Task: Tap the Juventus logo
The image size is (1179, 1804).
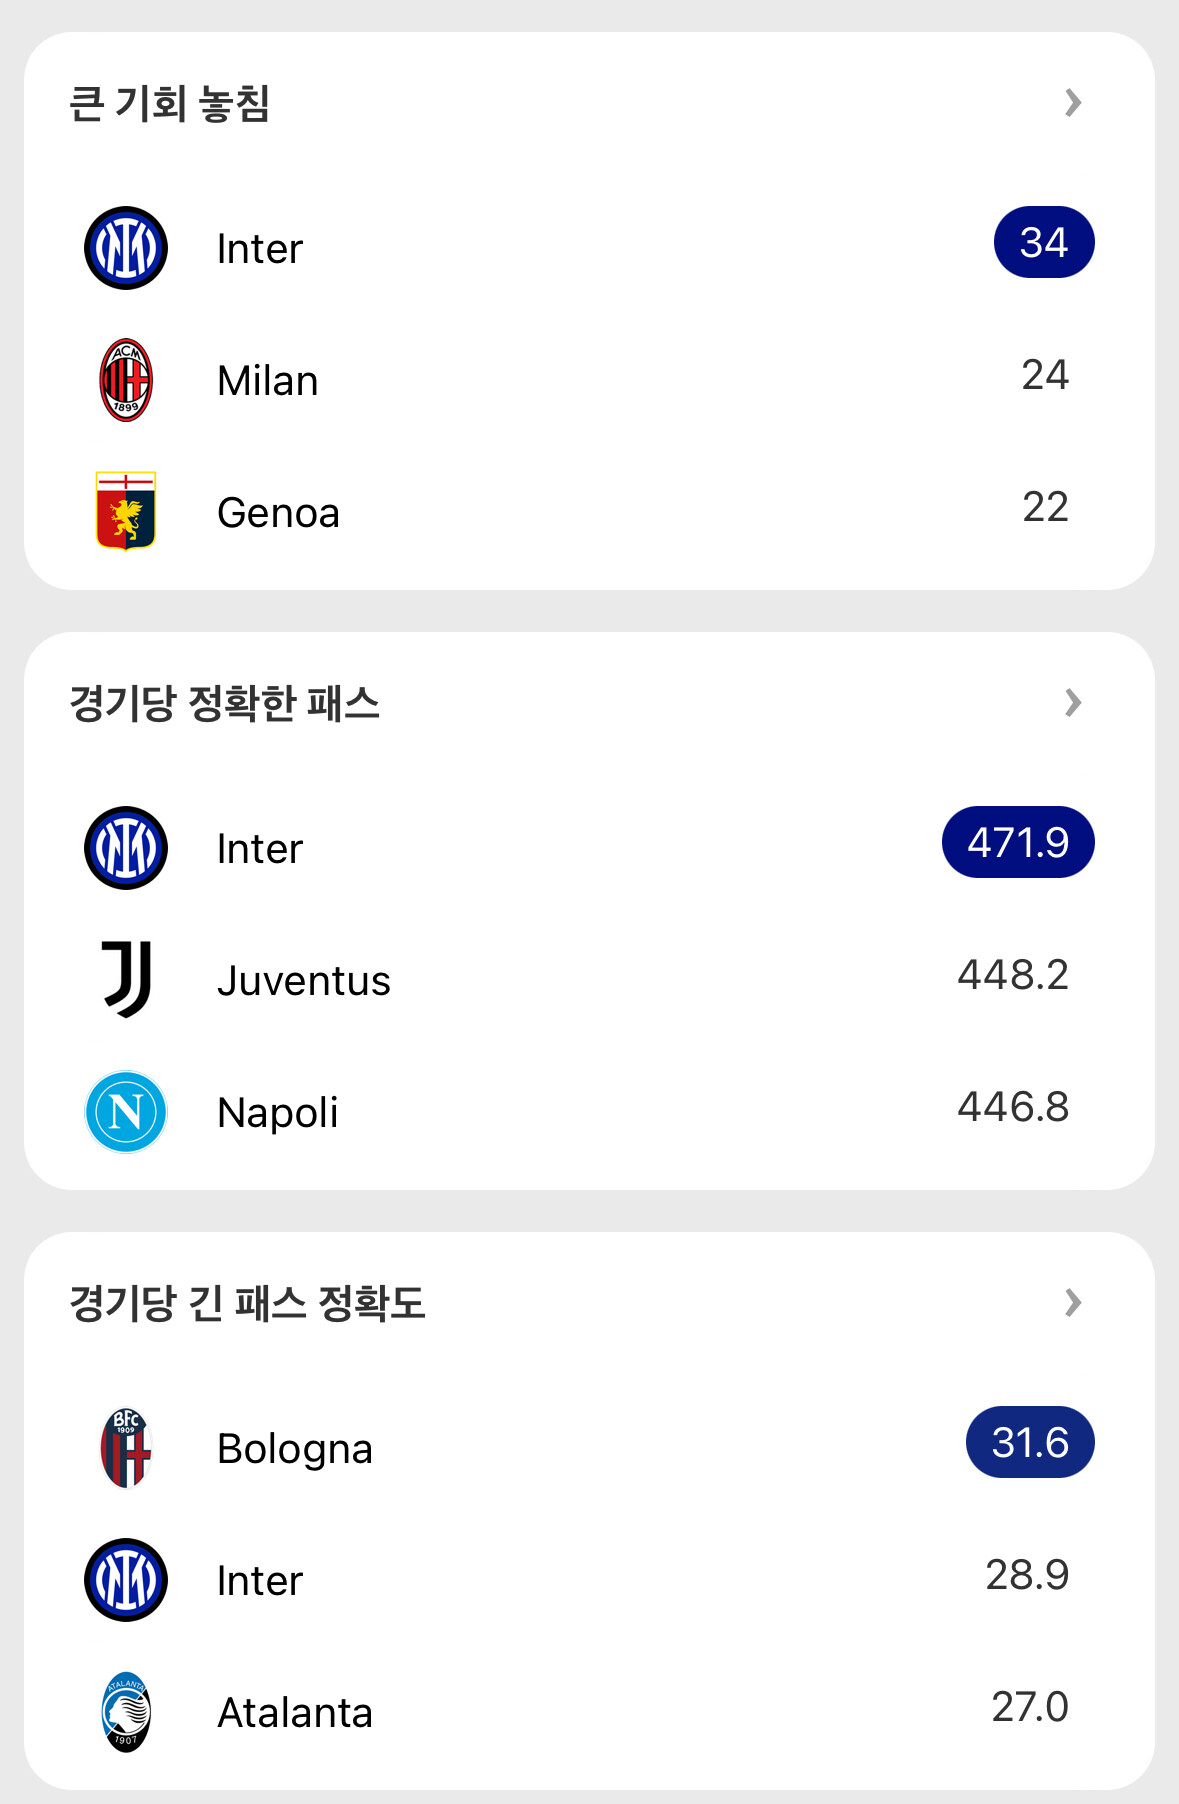Action: (x=127, y=979)
